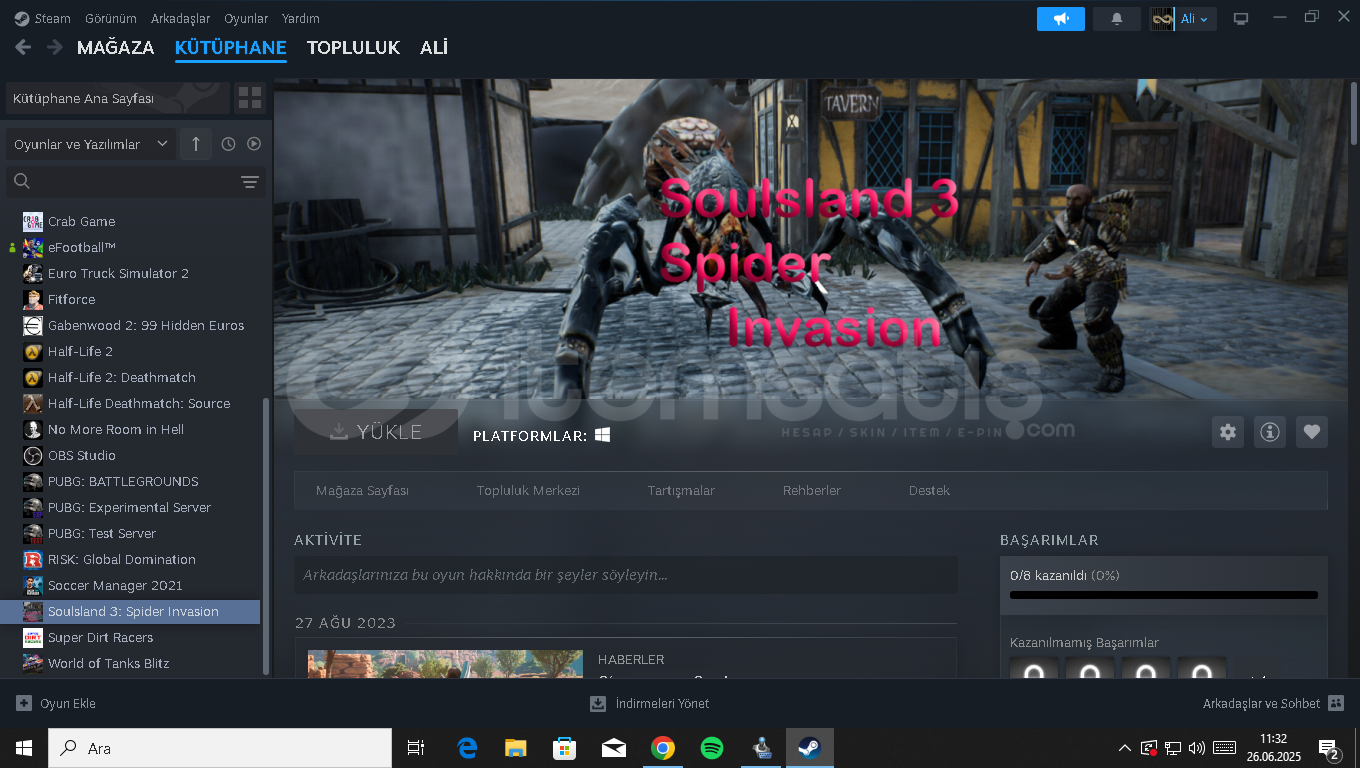
Task: Open friends and chat icon
Action: [x=1336, y=703]
